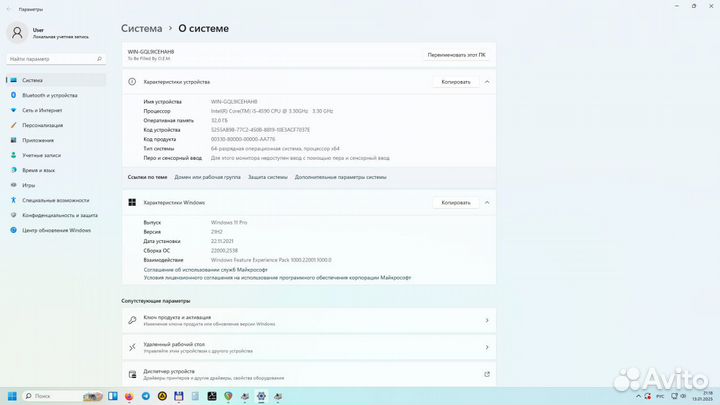
Task: Open Widgets panel icon on taskbar
Action: (x=112, y=396)
